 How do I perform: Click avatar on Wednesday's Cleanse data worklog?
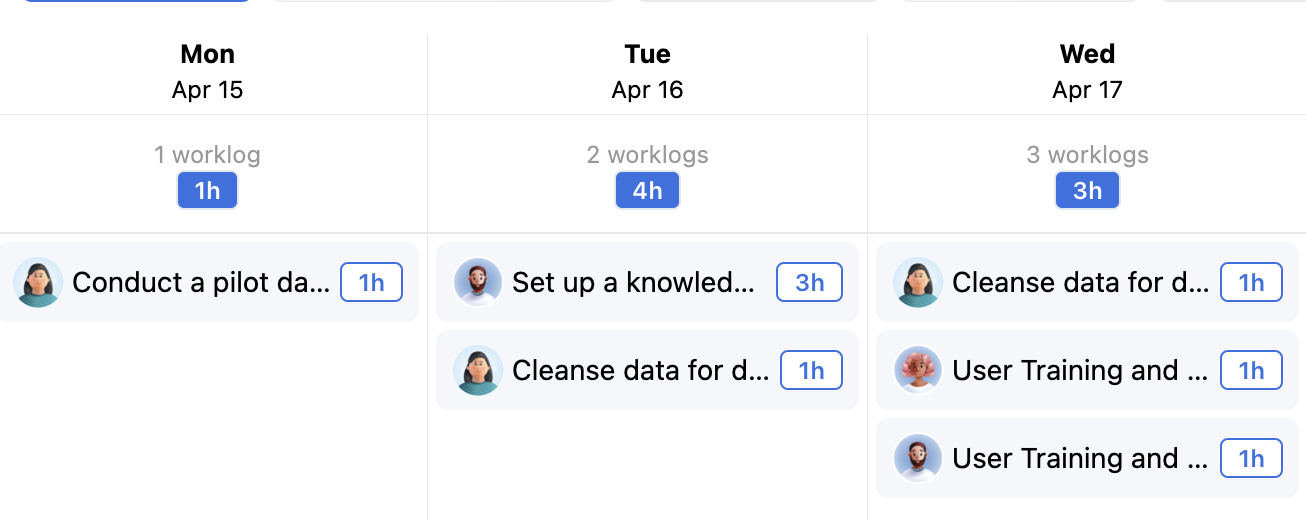(x=918, y=282)
